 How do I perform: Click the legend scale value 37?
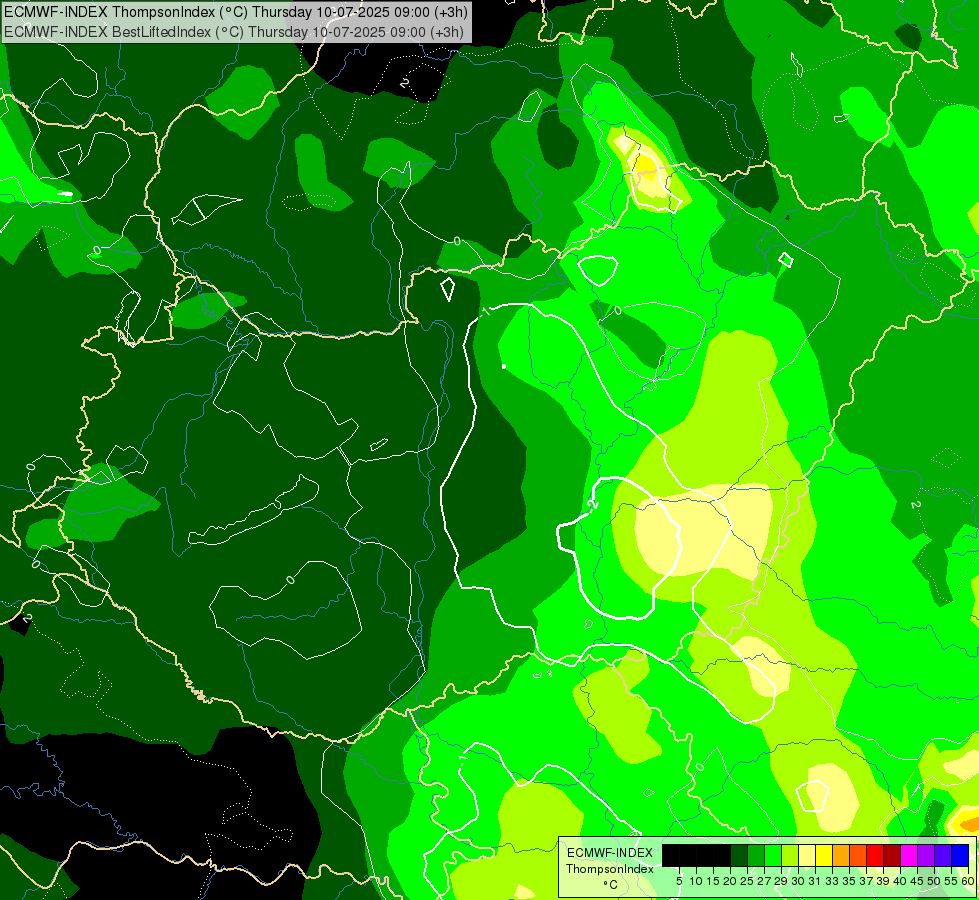[866, 881]
